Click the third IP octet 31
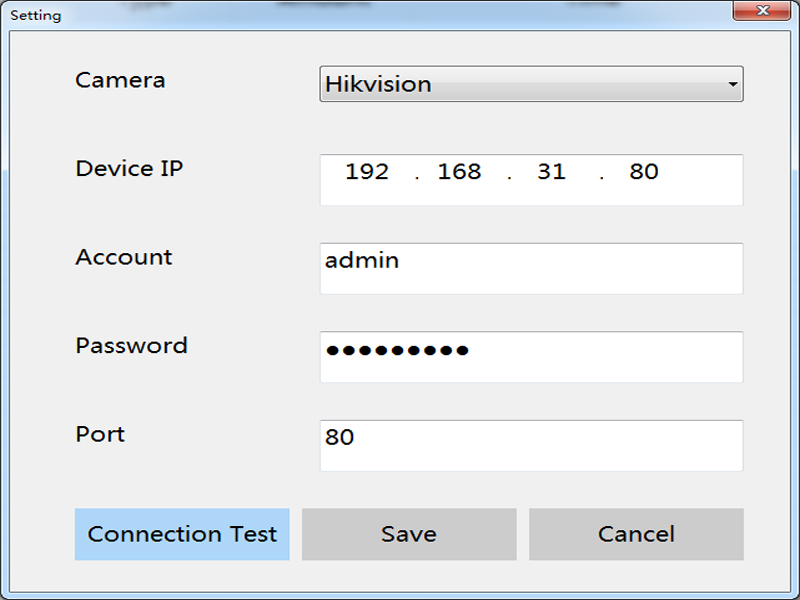 coord(552,172)
